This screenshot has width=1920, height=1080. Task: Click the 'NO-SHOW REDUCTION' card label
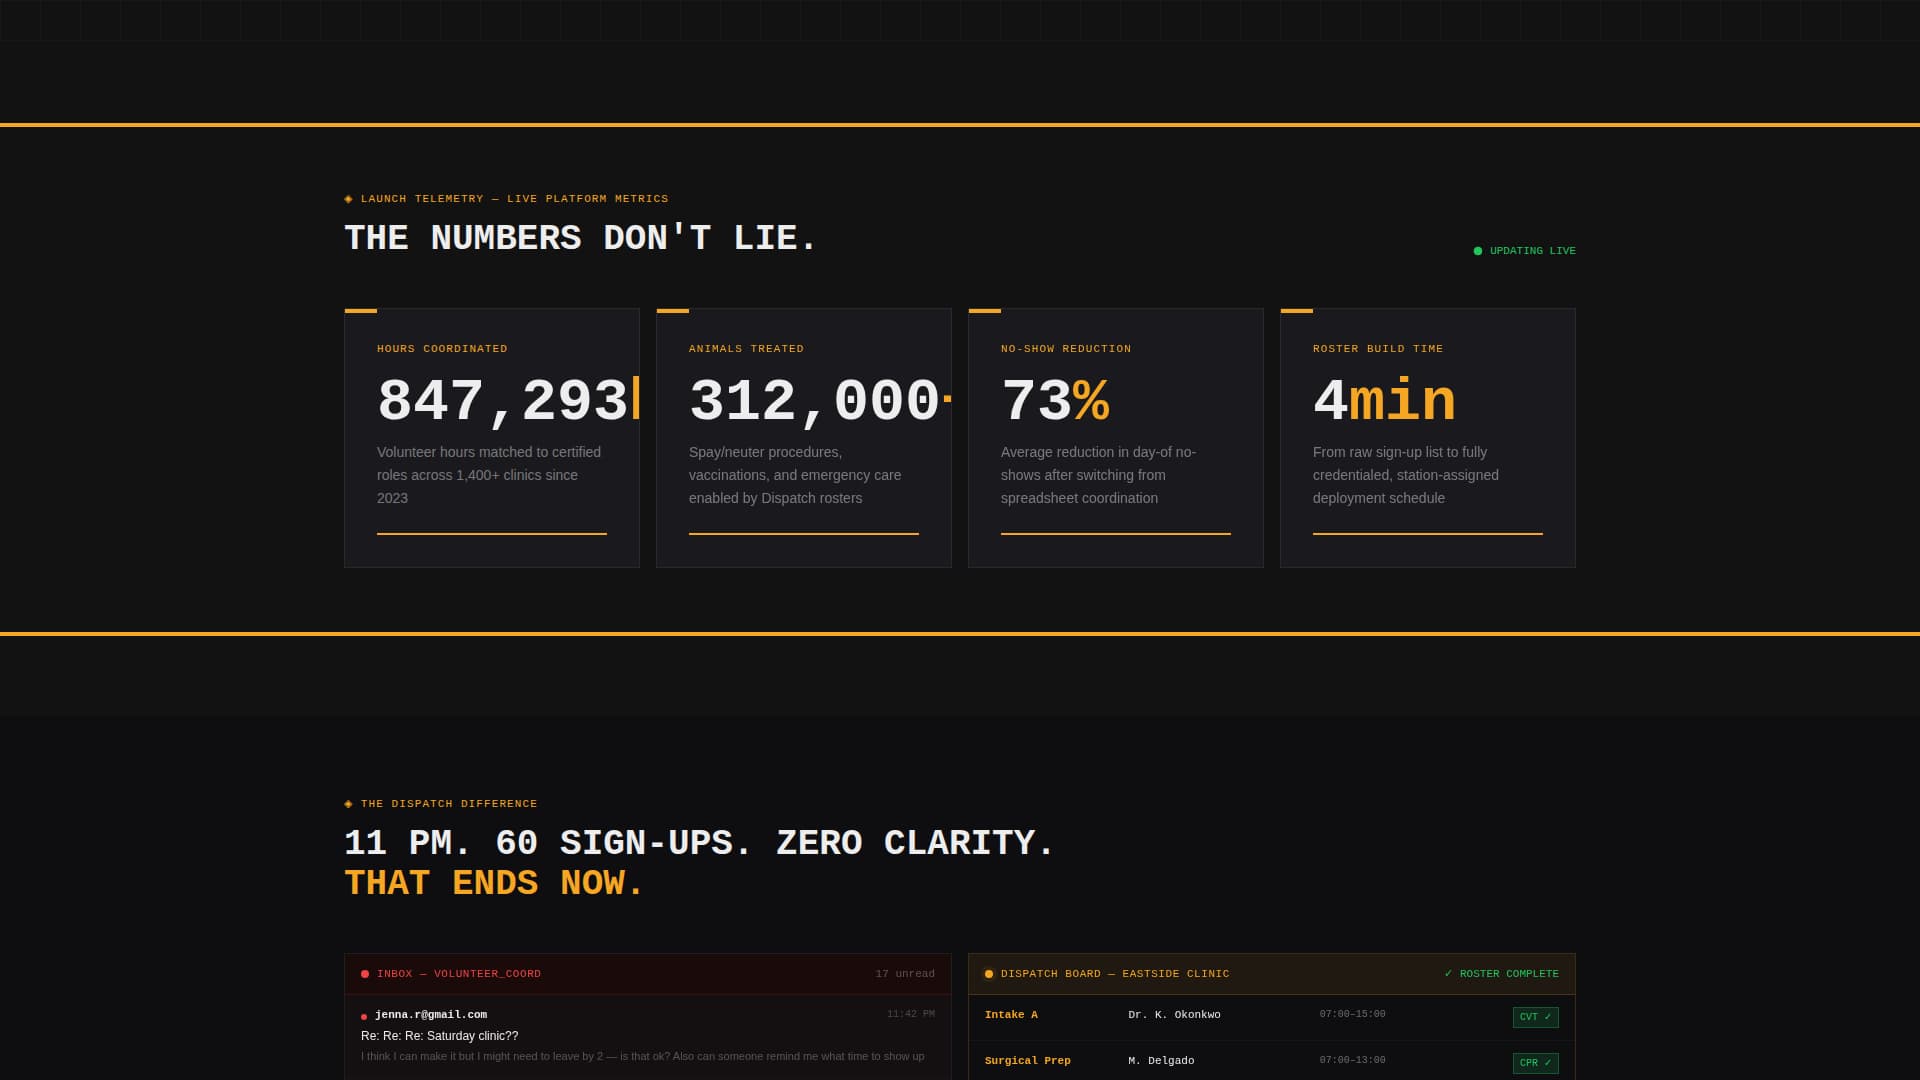[x=1066, y=349]
